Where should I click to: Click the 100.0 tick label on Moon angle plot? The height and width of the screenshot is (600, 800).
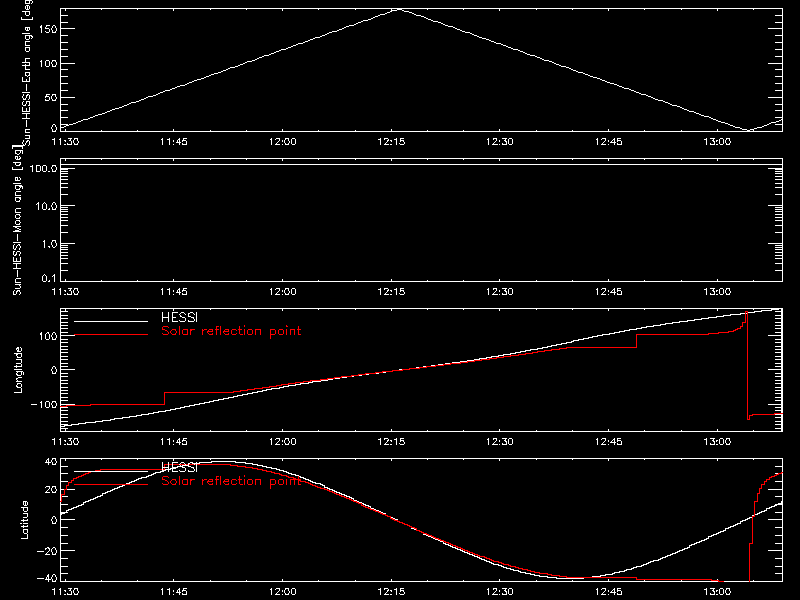(x=44, y=168)
